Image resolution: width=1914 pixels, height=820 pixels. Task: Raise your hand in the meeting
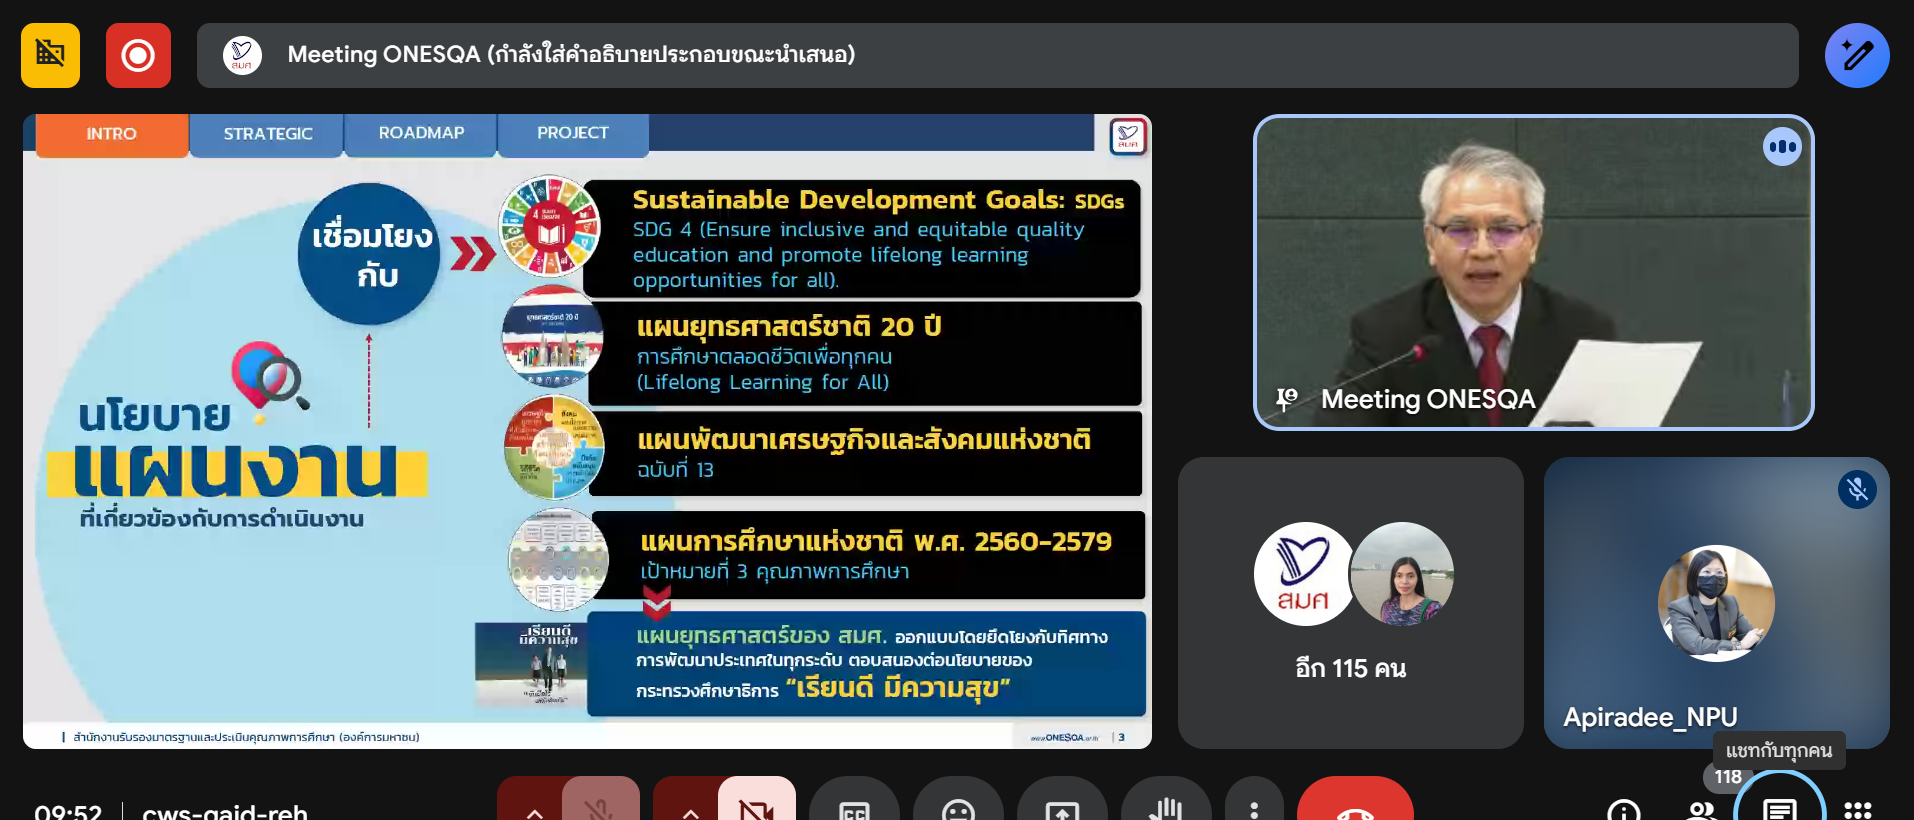click(1166, 806)
